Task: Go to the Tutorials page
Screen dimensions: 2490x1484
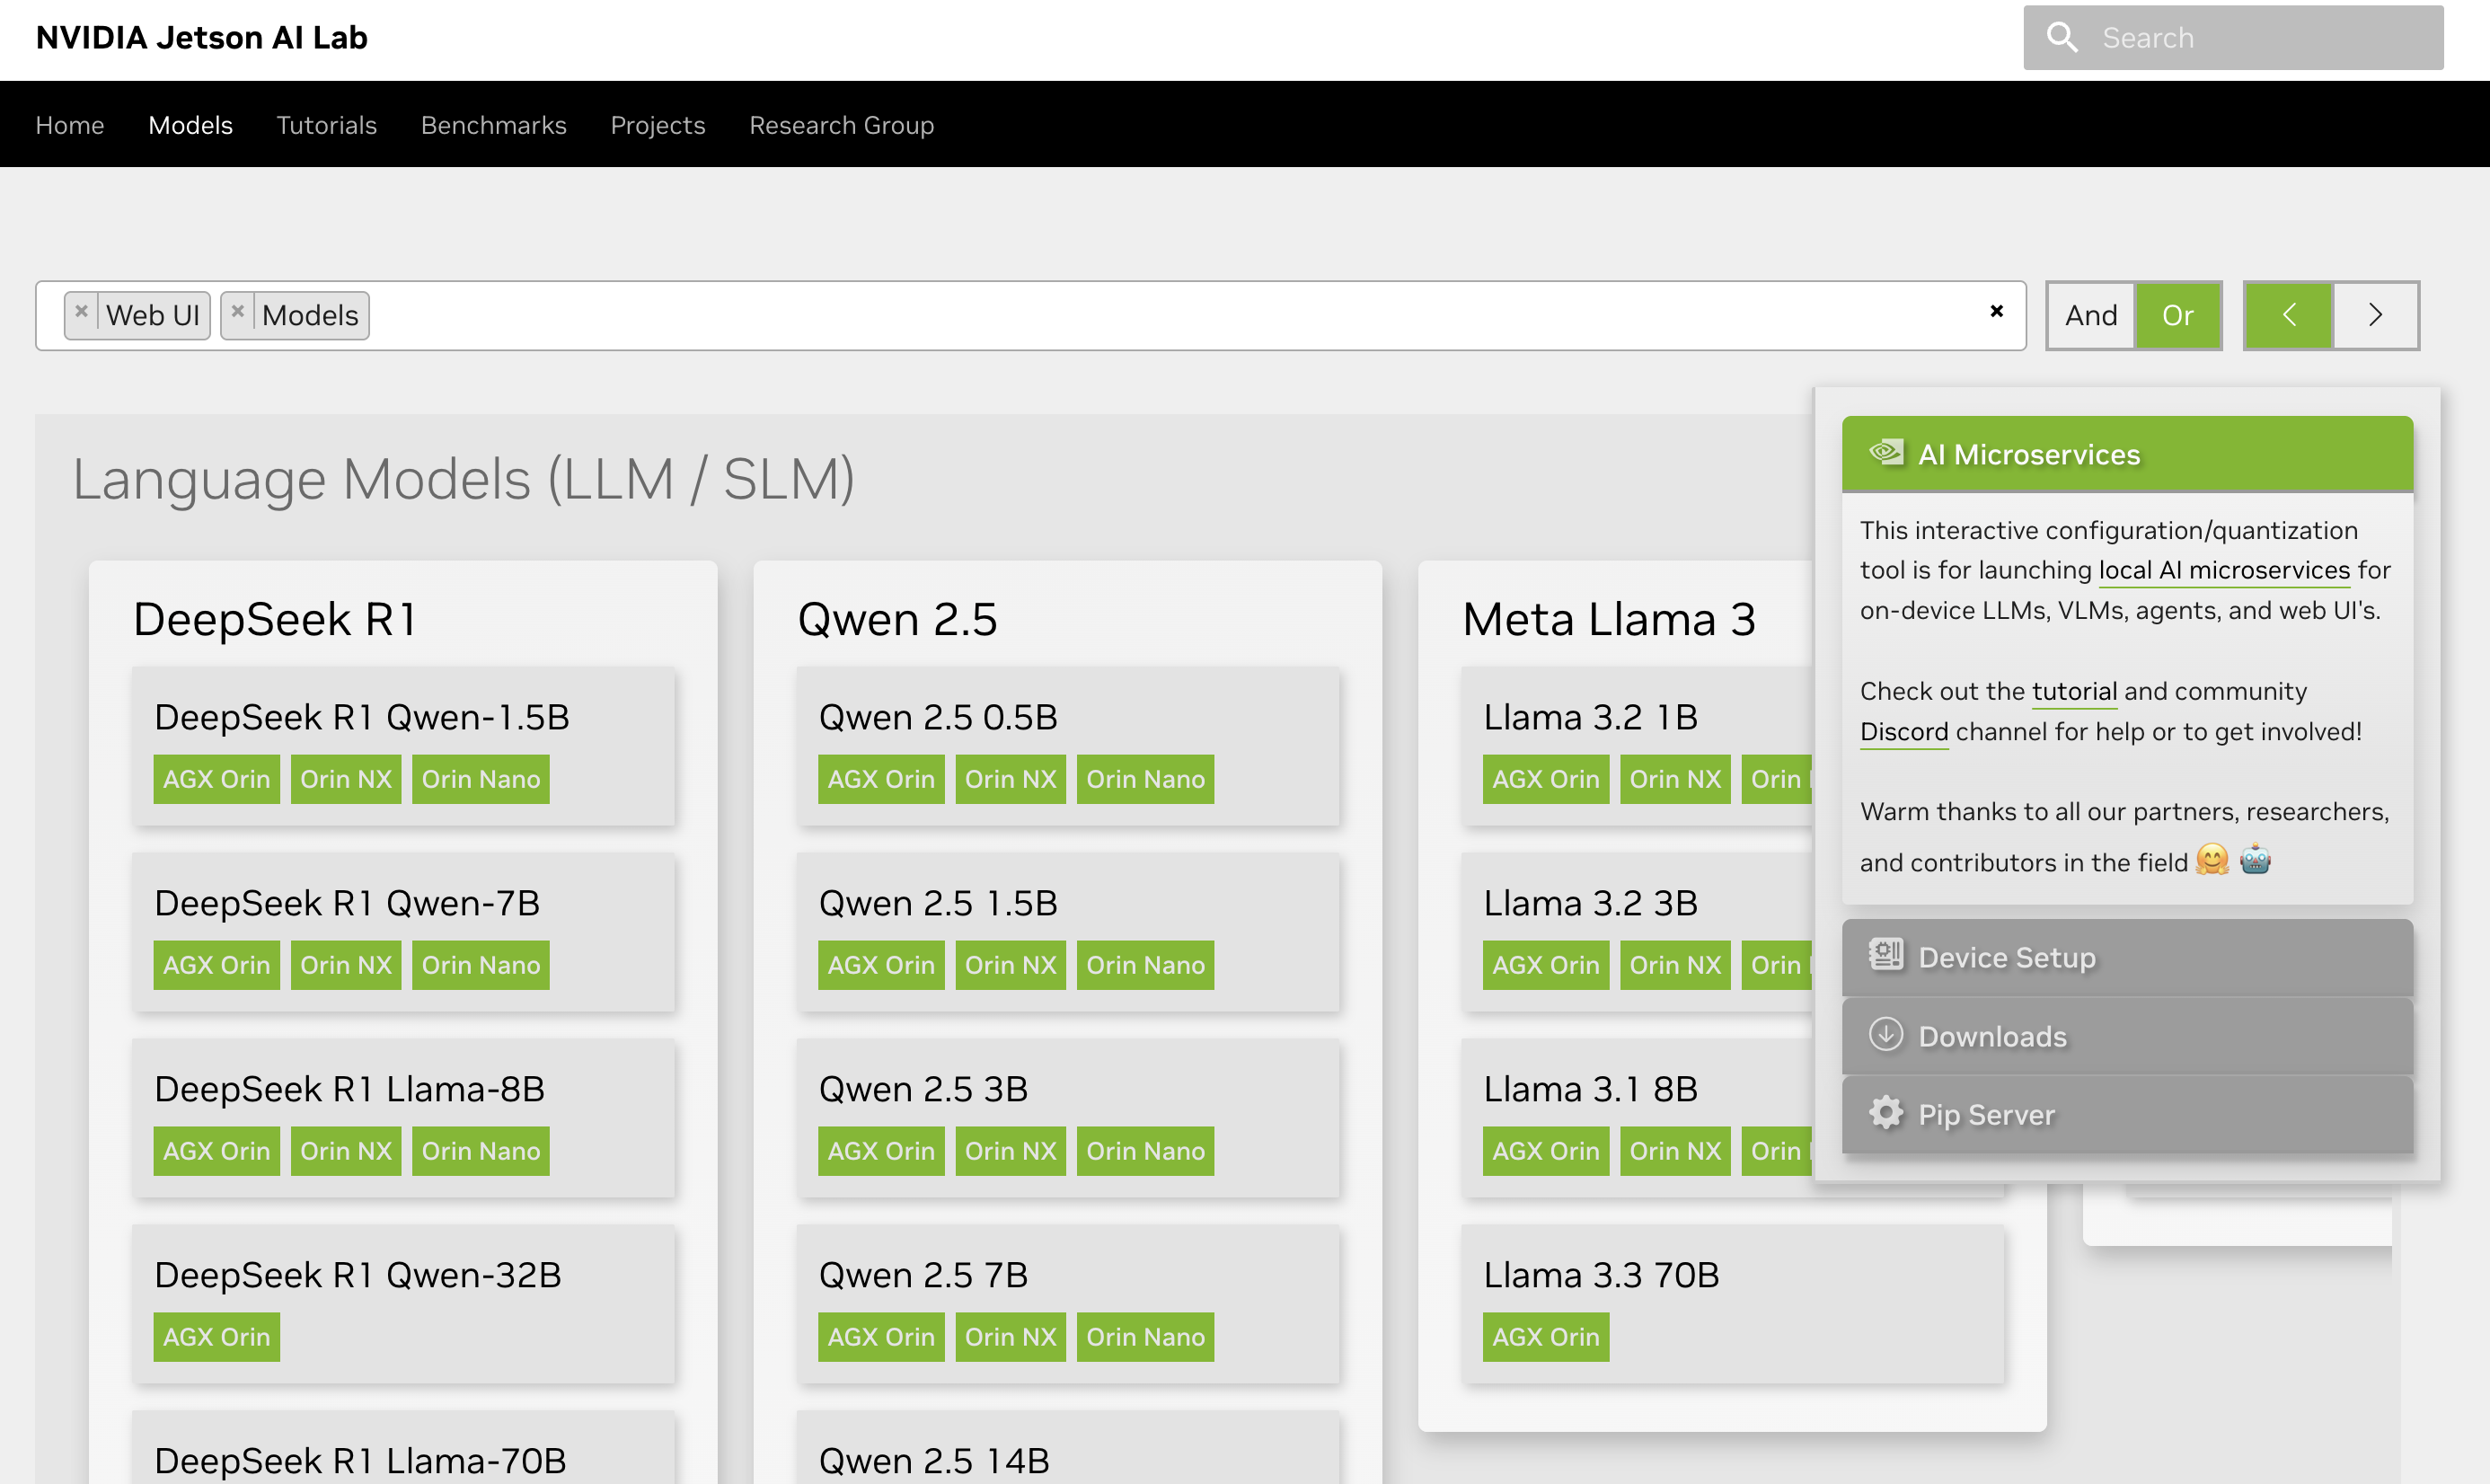Action: coord(326,125)
